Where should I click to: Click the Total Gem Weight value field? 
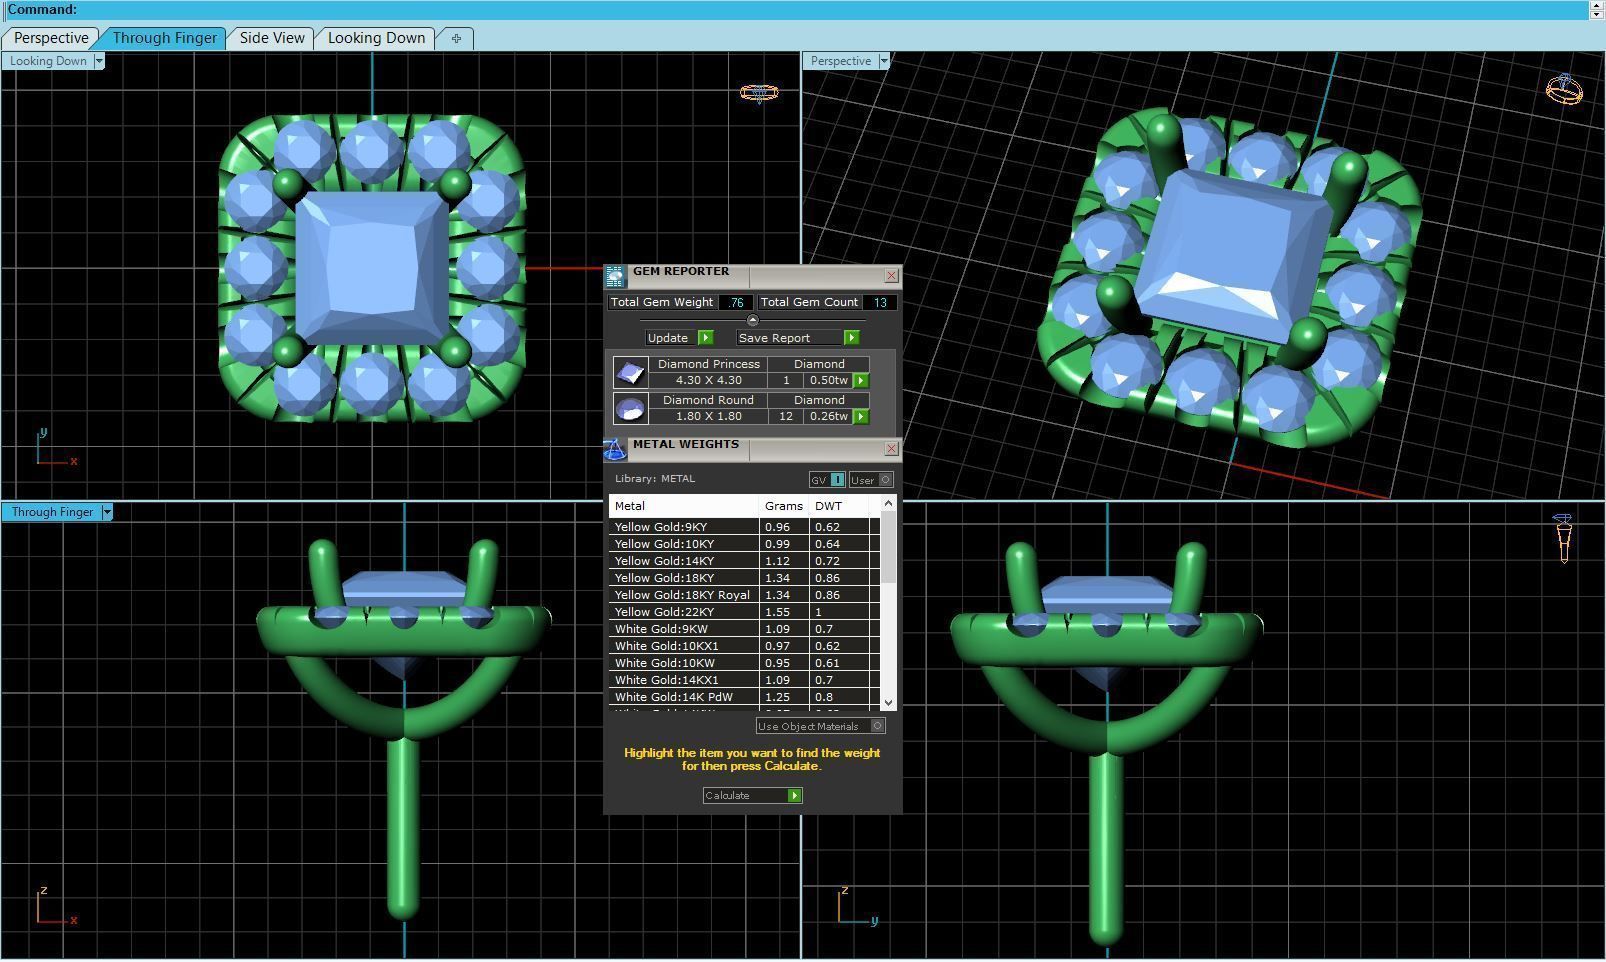coord(736,302)
